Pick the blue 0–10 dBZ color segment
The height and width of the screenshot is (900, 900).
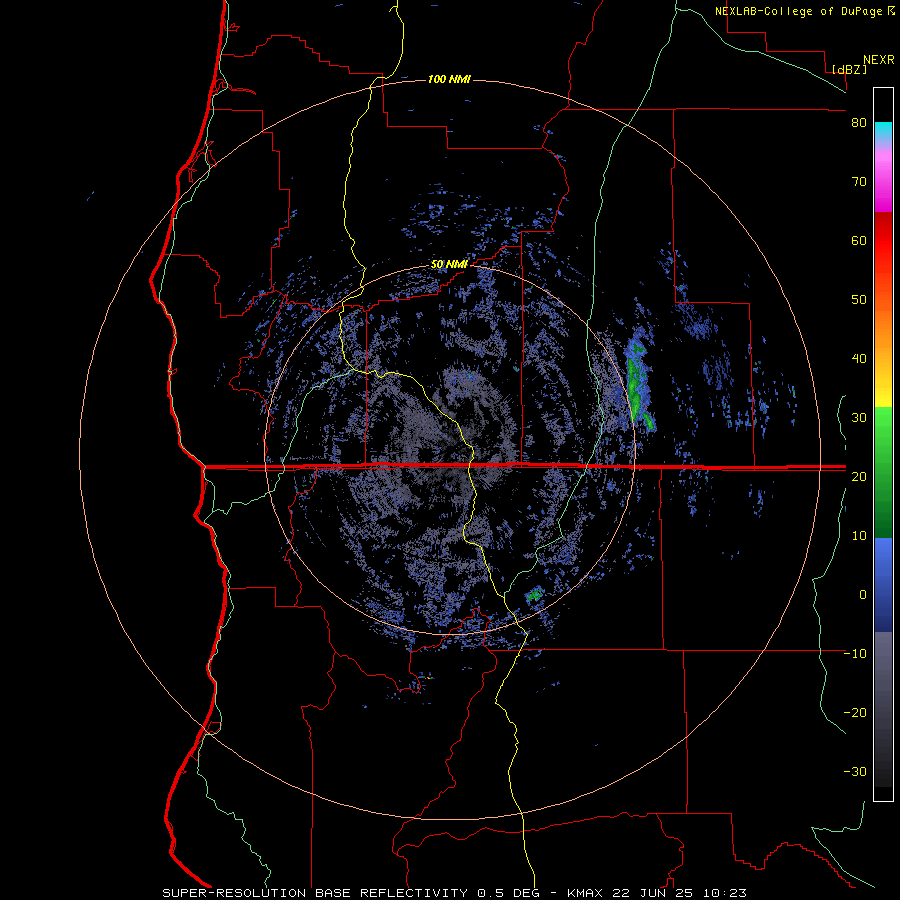coord(883,565)
